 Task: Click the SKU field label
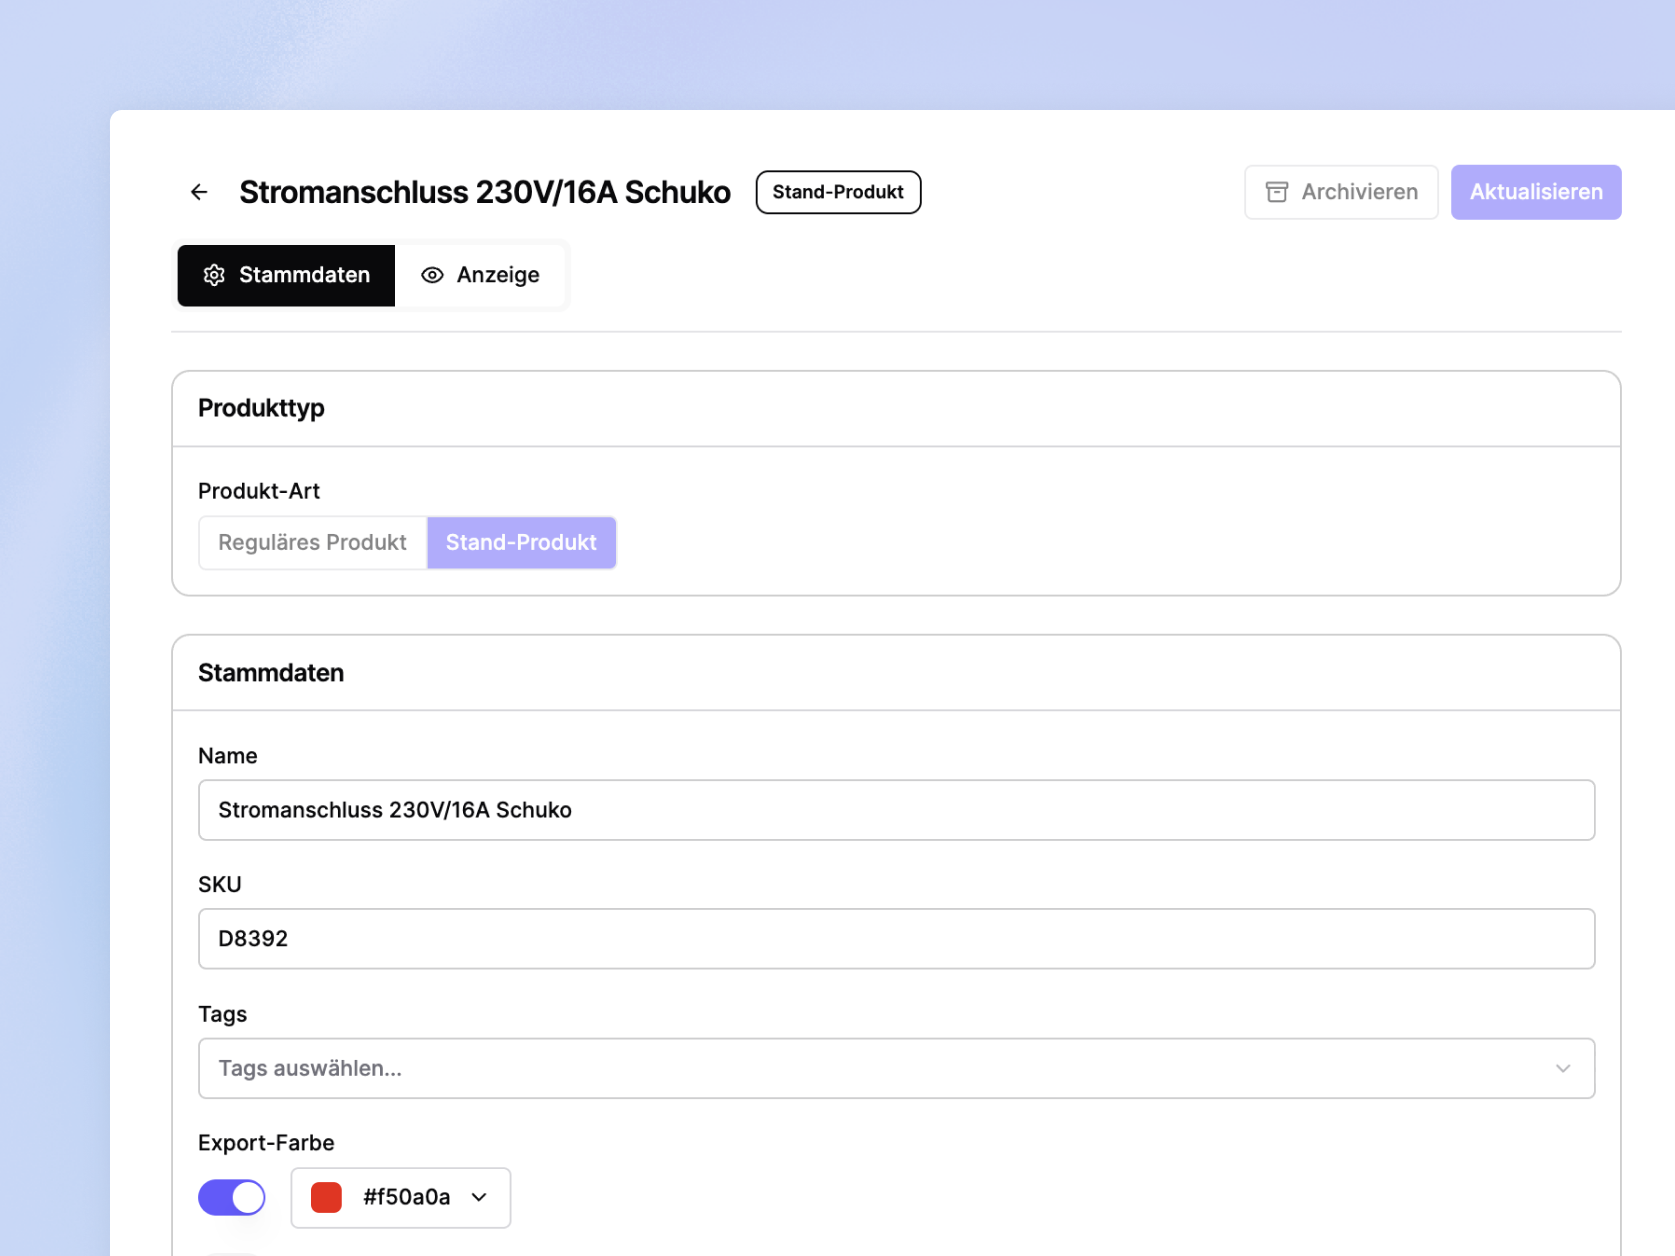[220, 885]
